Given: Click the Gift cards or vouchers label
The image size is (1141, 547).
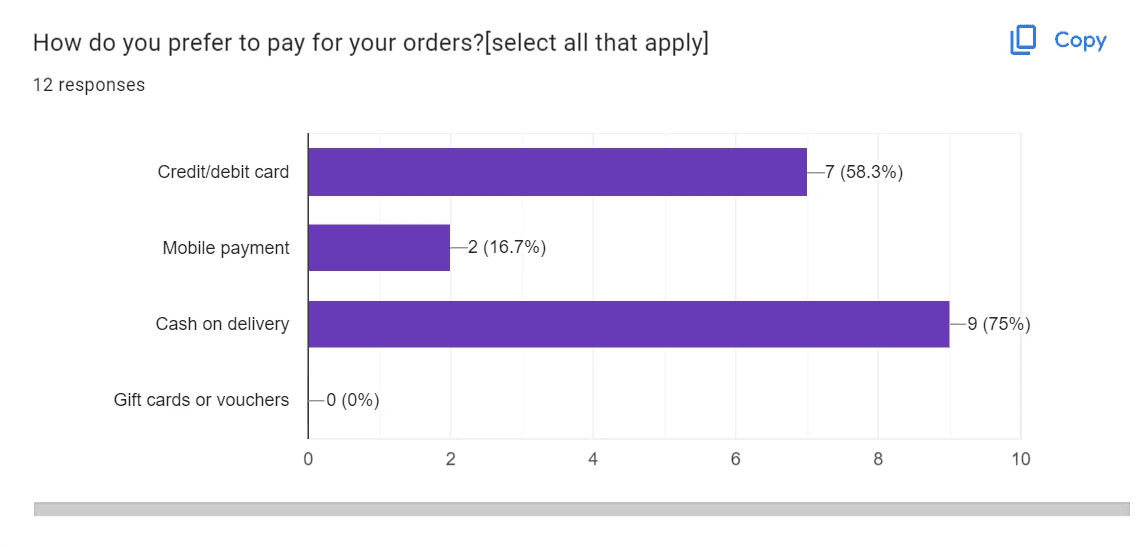Looking at the screenshot, I should 202,400.
